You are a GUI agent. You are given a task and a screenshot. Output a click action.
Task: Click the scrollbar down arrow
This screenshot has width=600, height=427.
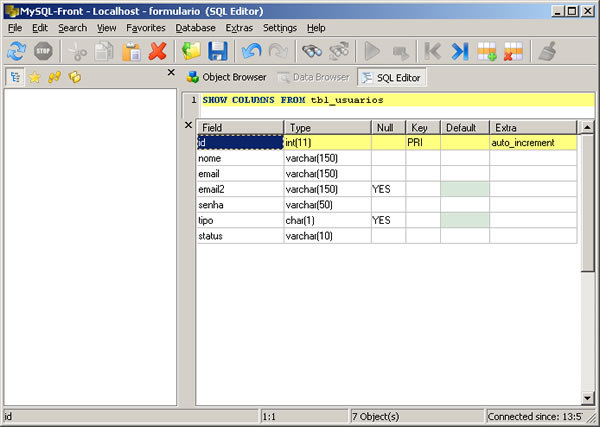point(587,398)
